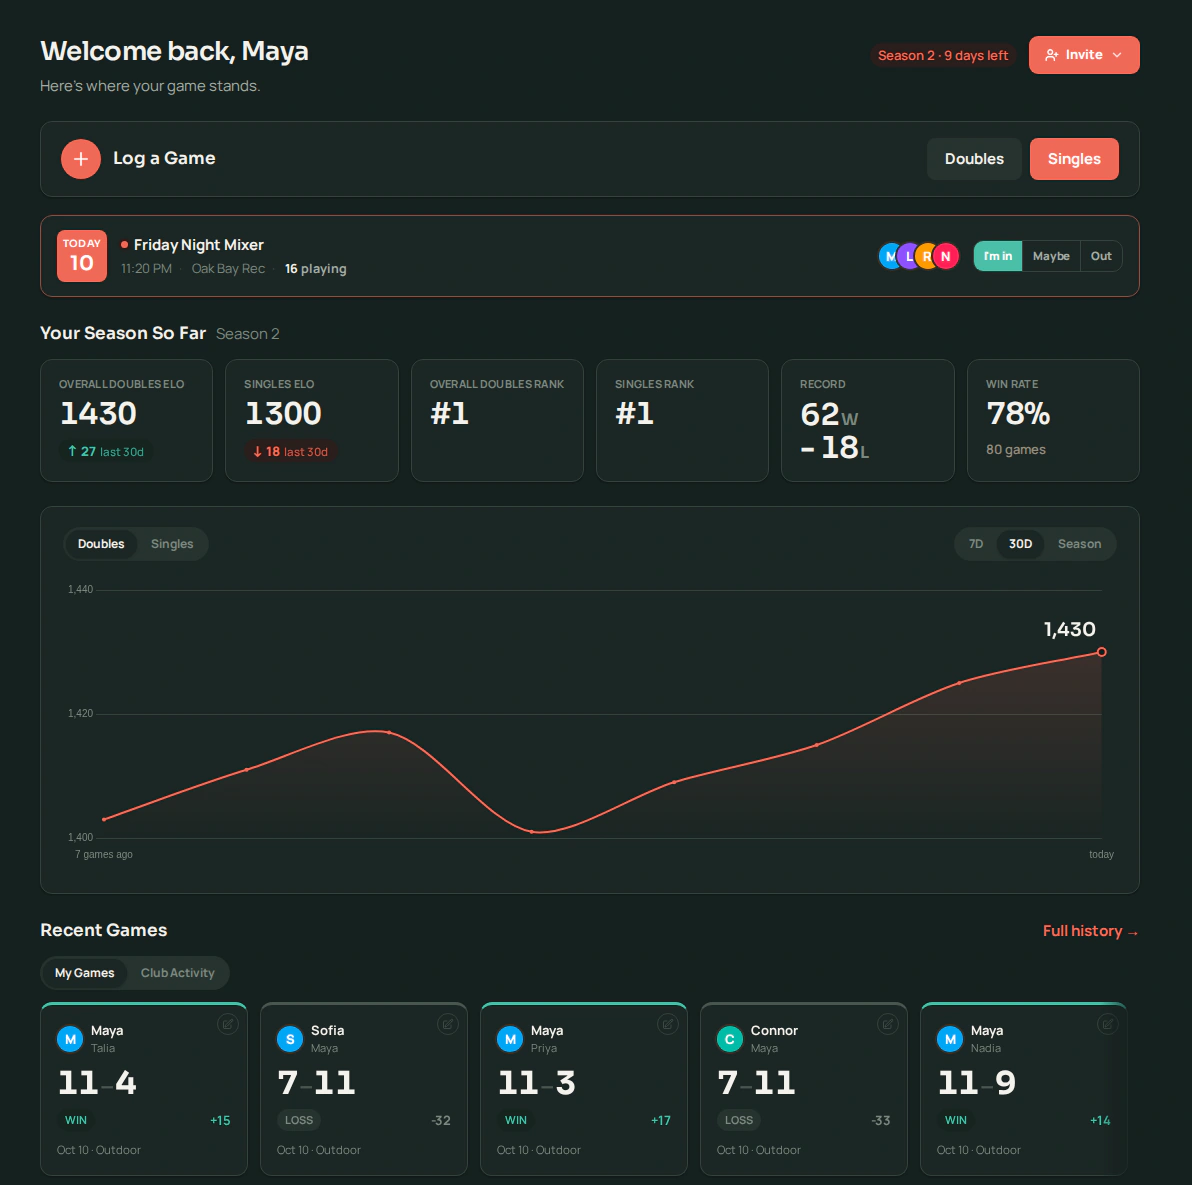
Task: Set chart range to Season
Action: pyautogui.click(x=1079, y=544)
